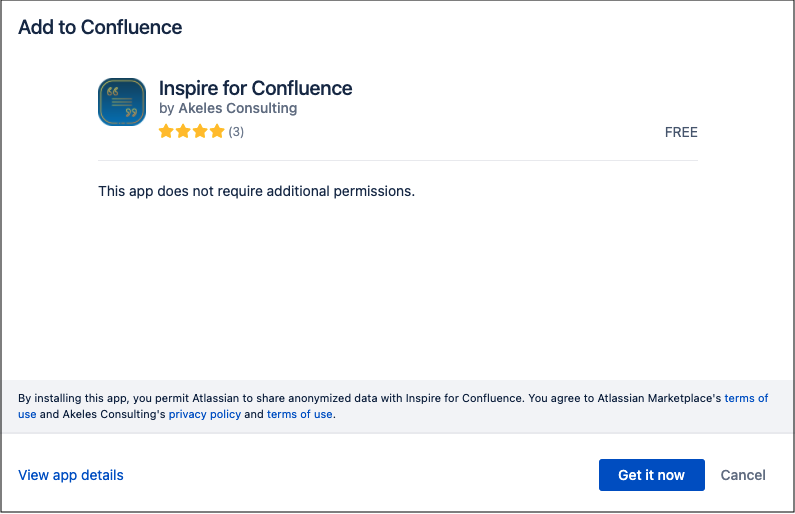Click the second yellow rating star
This screenshot has width=795, height=514.
tap(183, 132)
